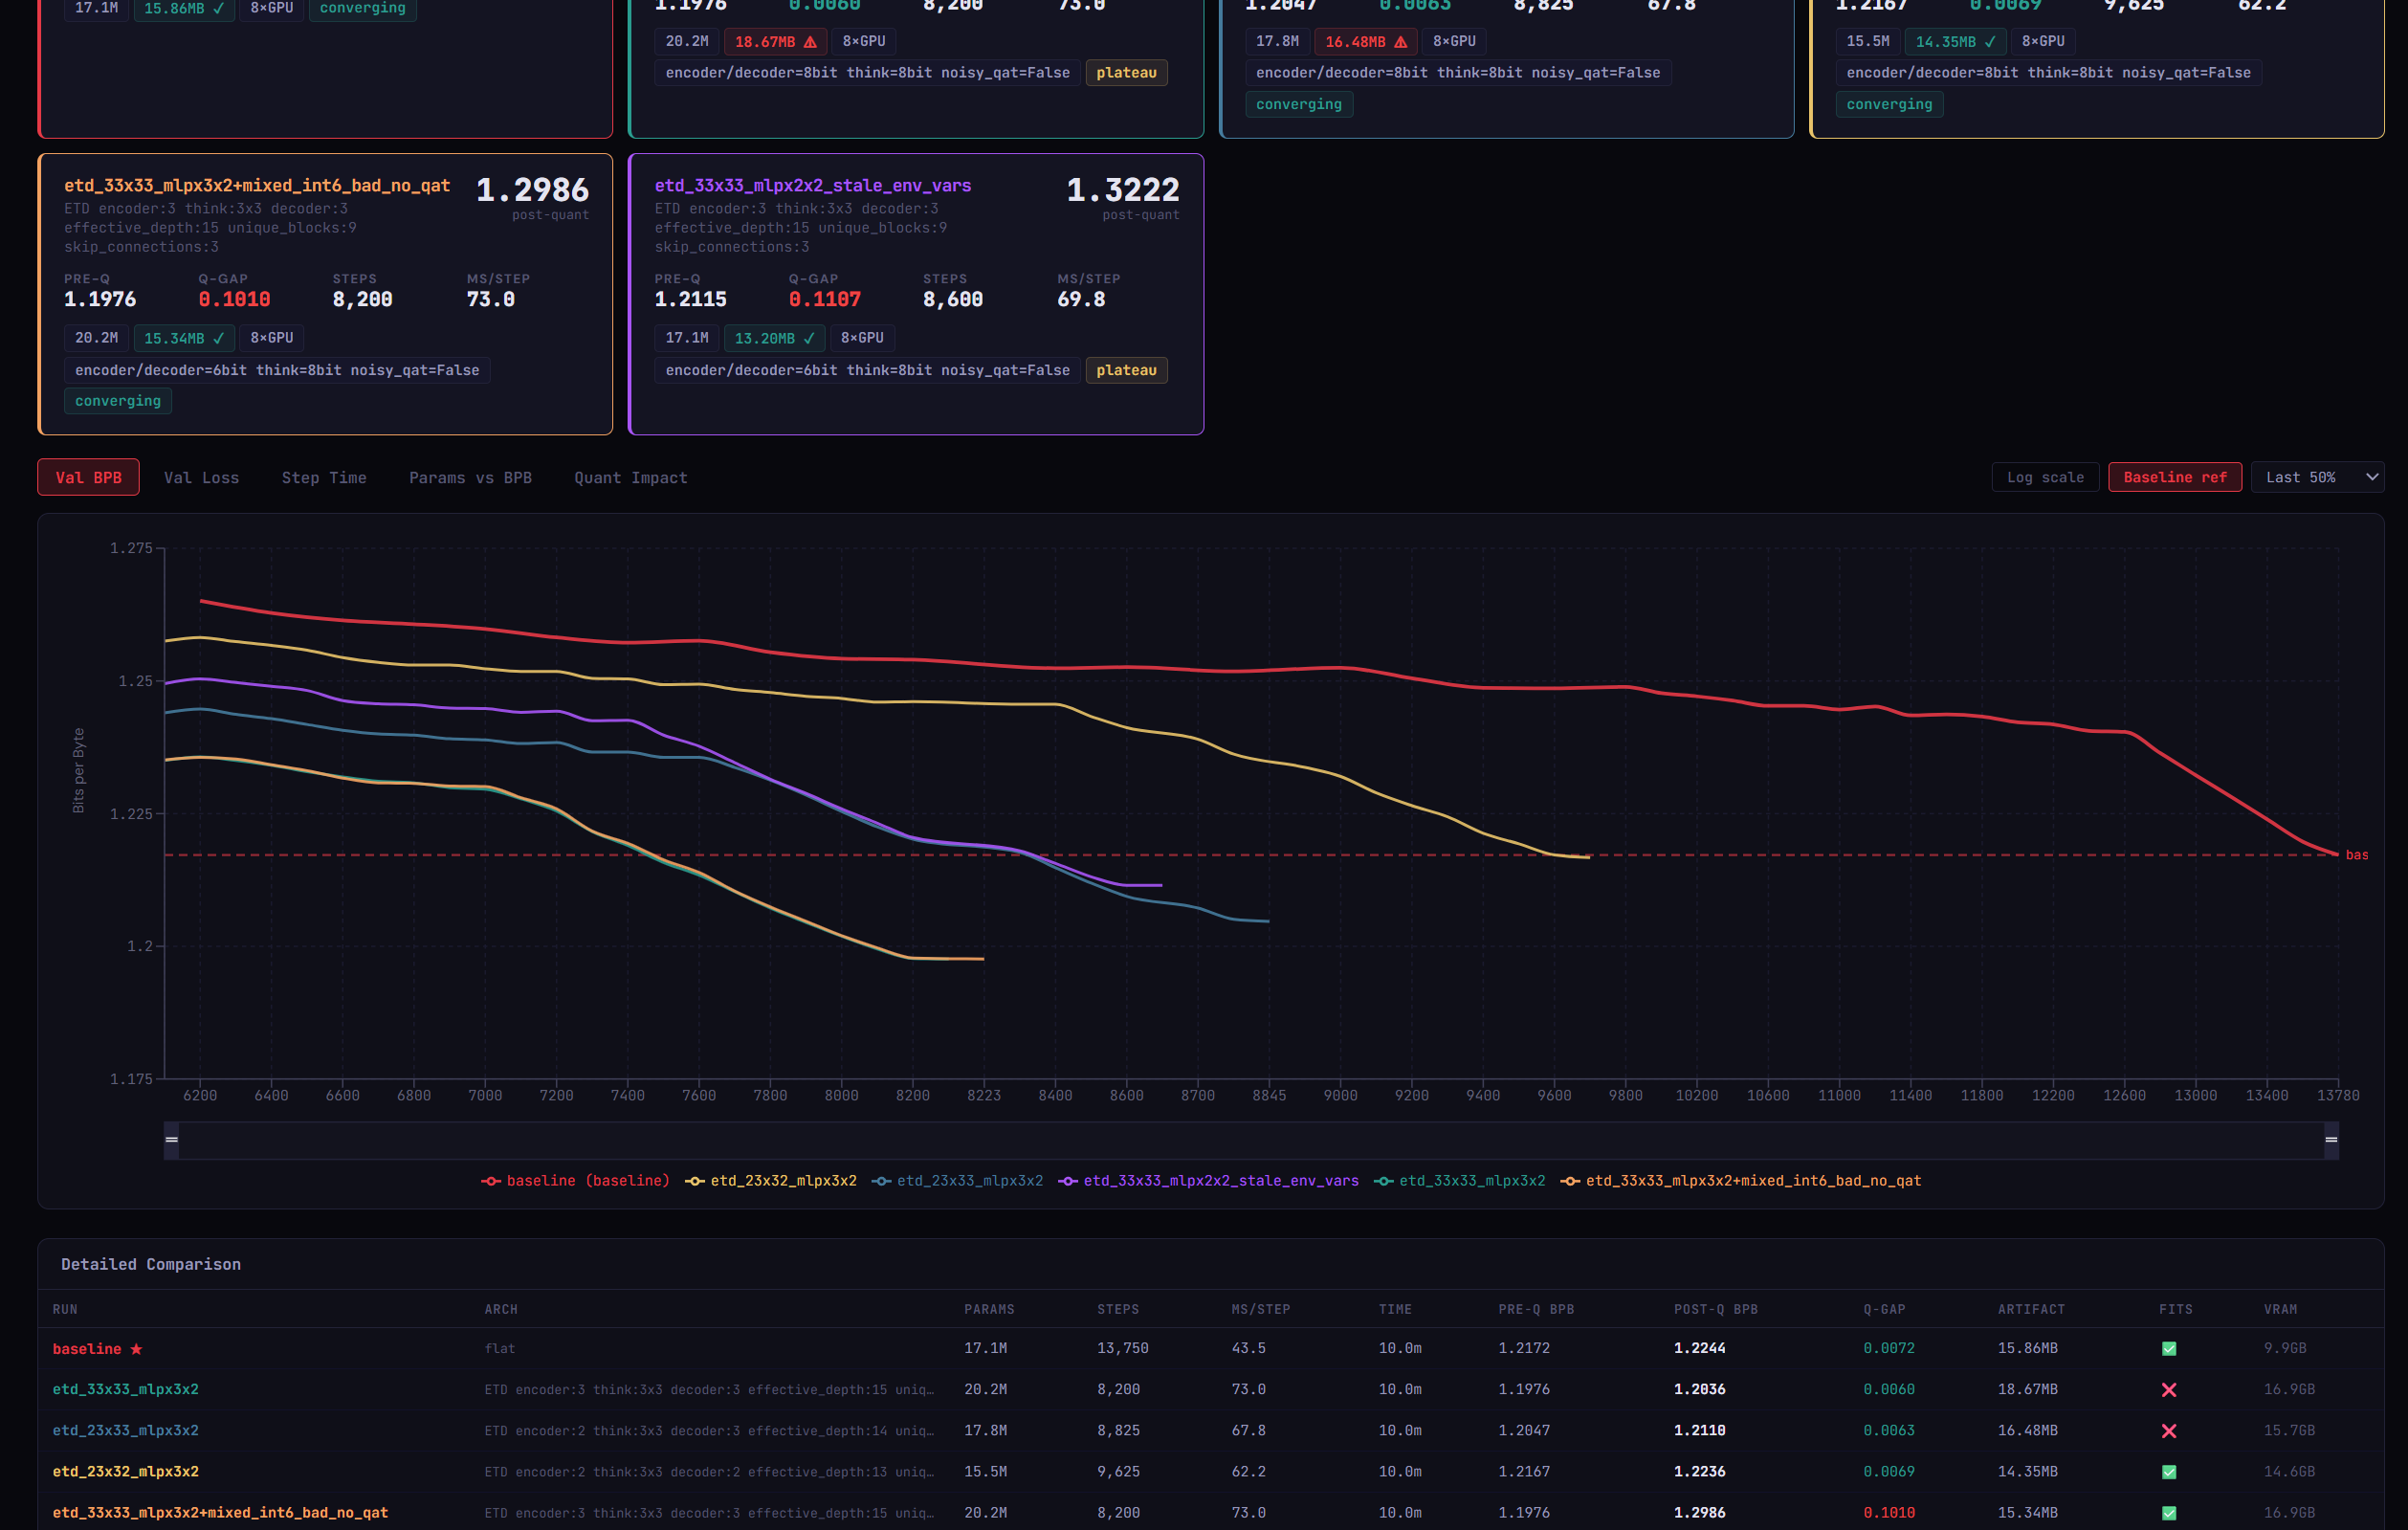Click the baseline legend marker icon

pyautogui.click(x=490, y=1181)
